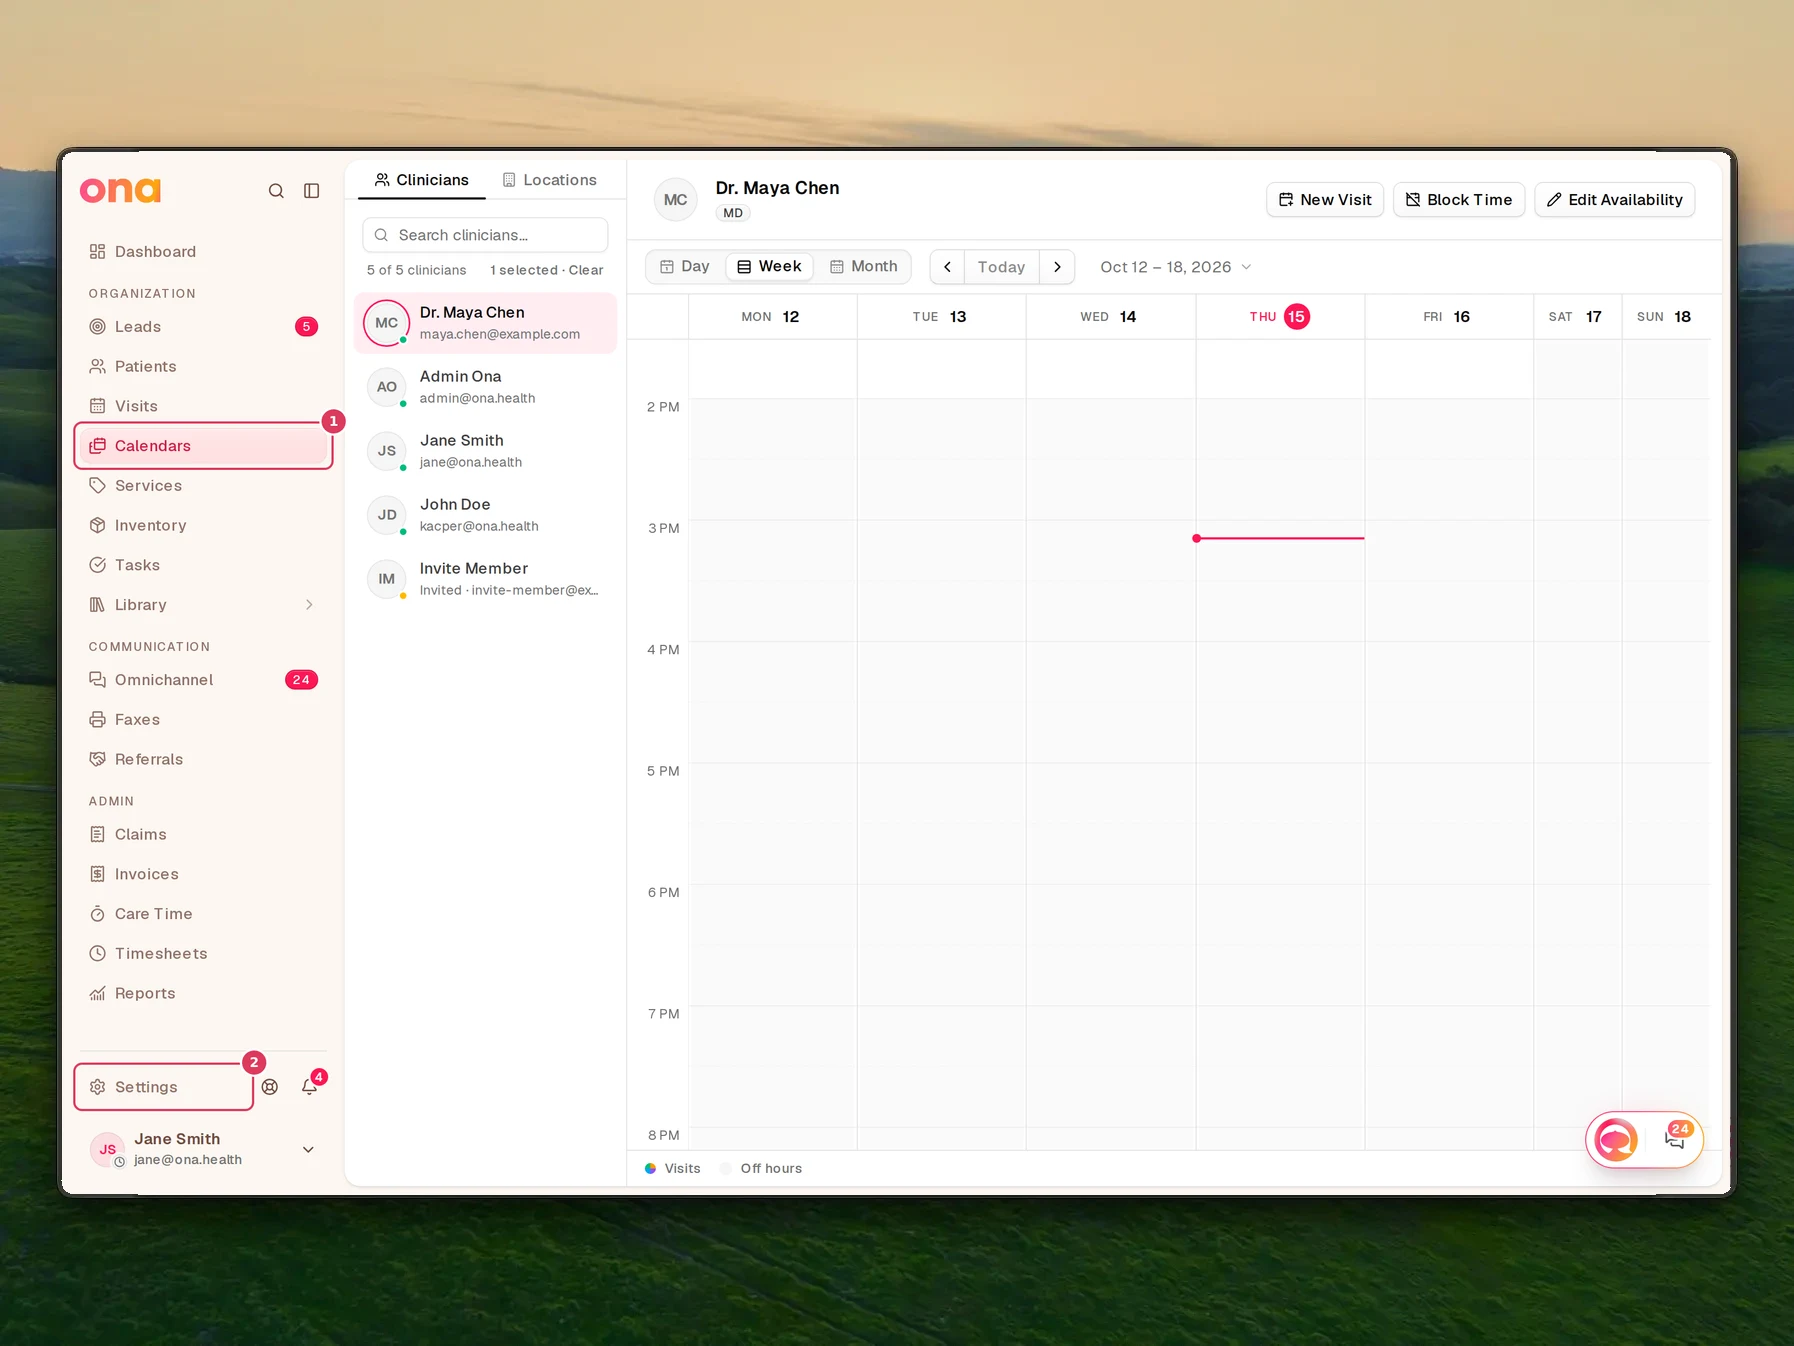
Task: Clear the clinician selection
Action: click(x=586, y=270)
